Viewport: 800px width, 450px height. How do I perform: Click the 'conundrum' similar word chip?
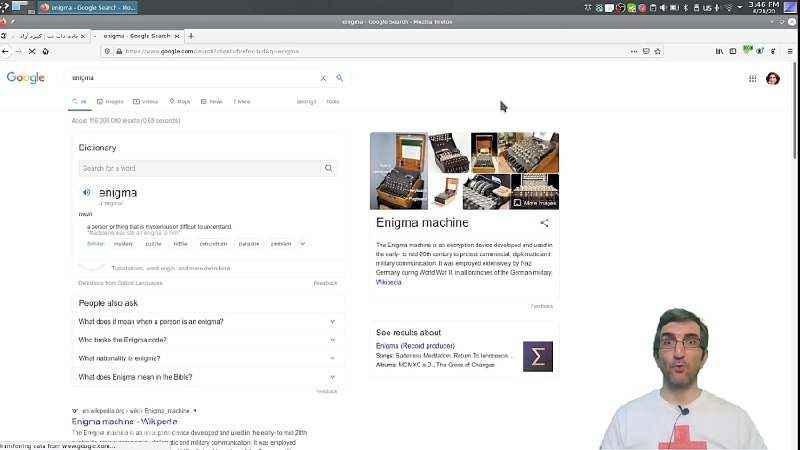(213, 244)
